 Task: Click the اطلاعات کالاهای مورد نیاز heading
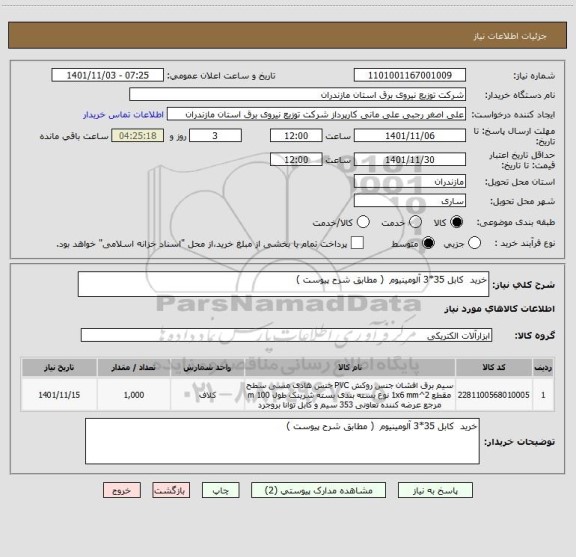tap(500, 309)
